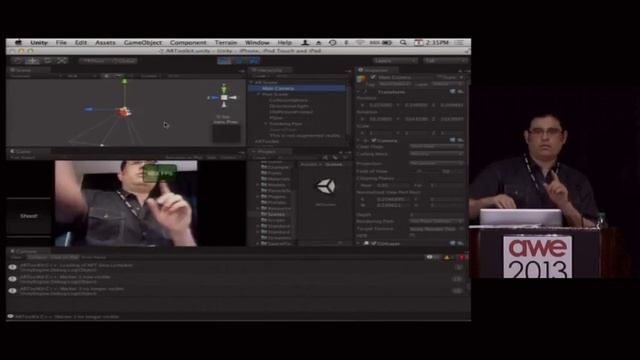Select Main Camera in Hierarchy
The image size is (640, 360).
(297, 88)
